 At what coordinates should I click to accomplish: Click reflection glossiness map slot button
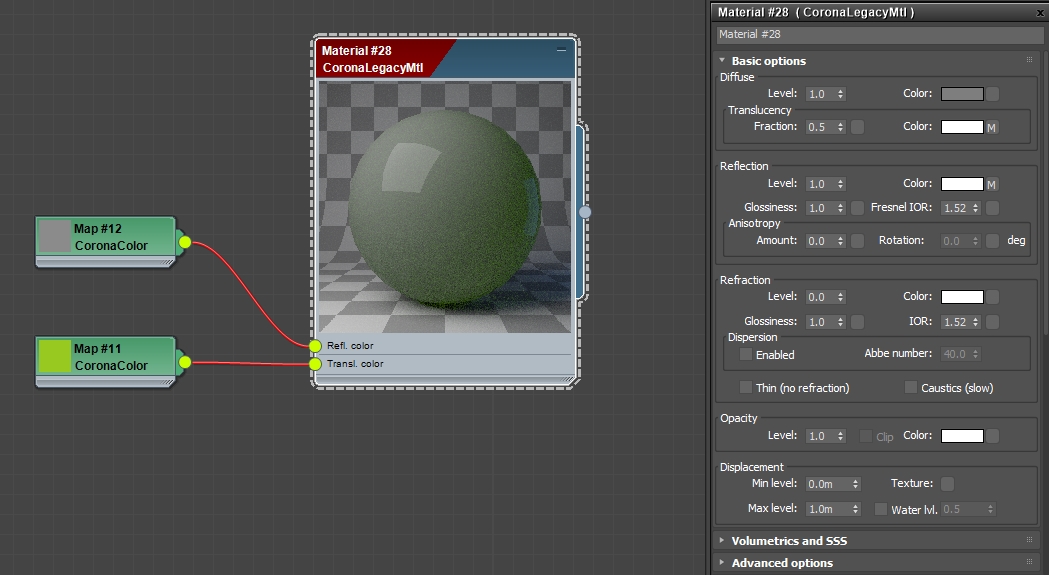857,208
